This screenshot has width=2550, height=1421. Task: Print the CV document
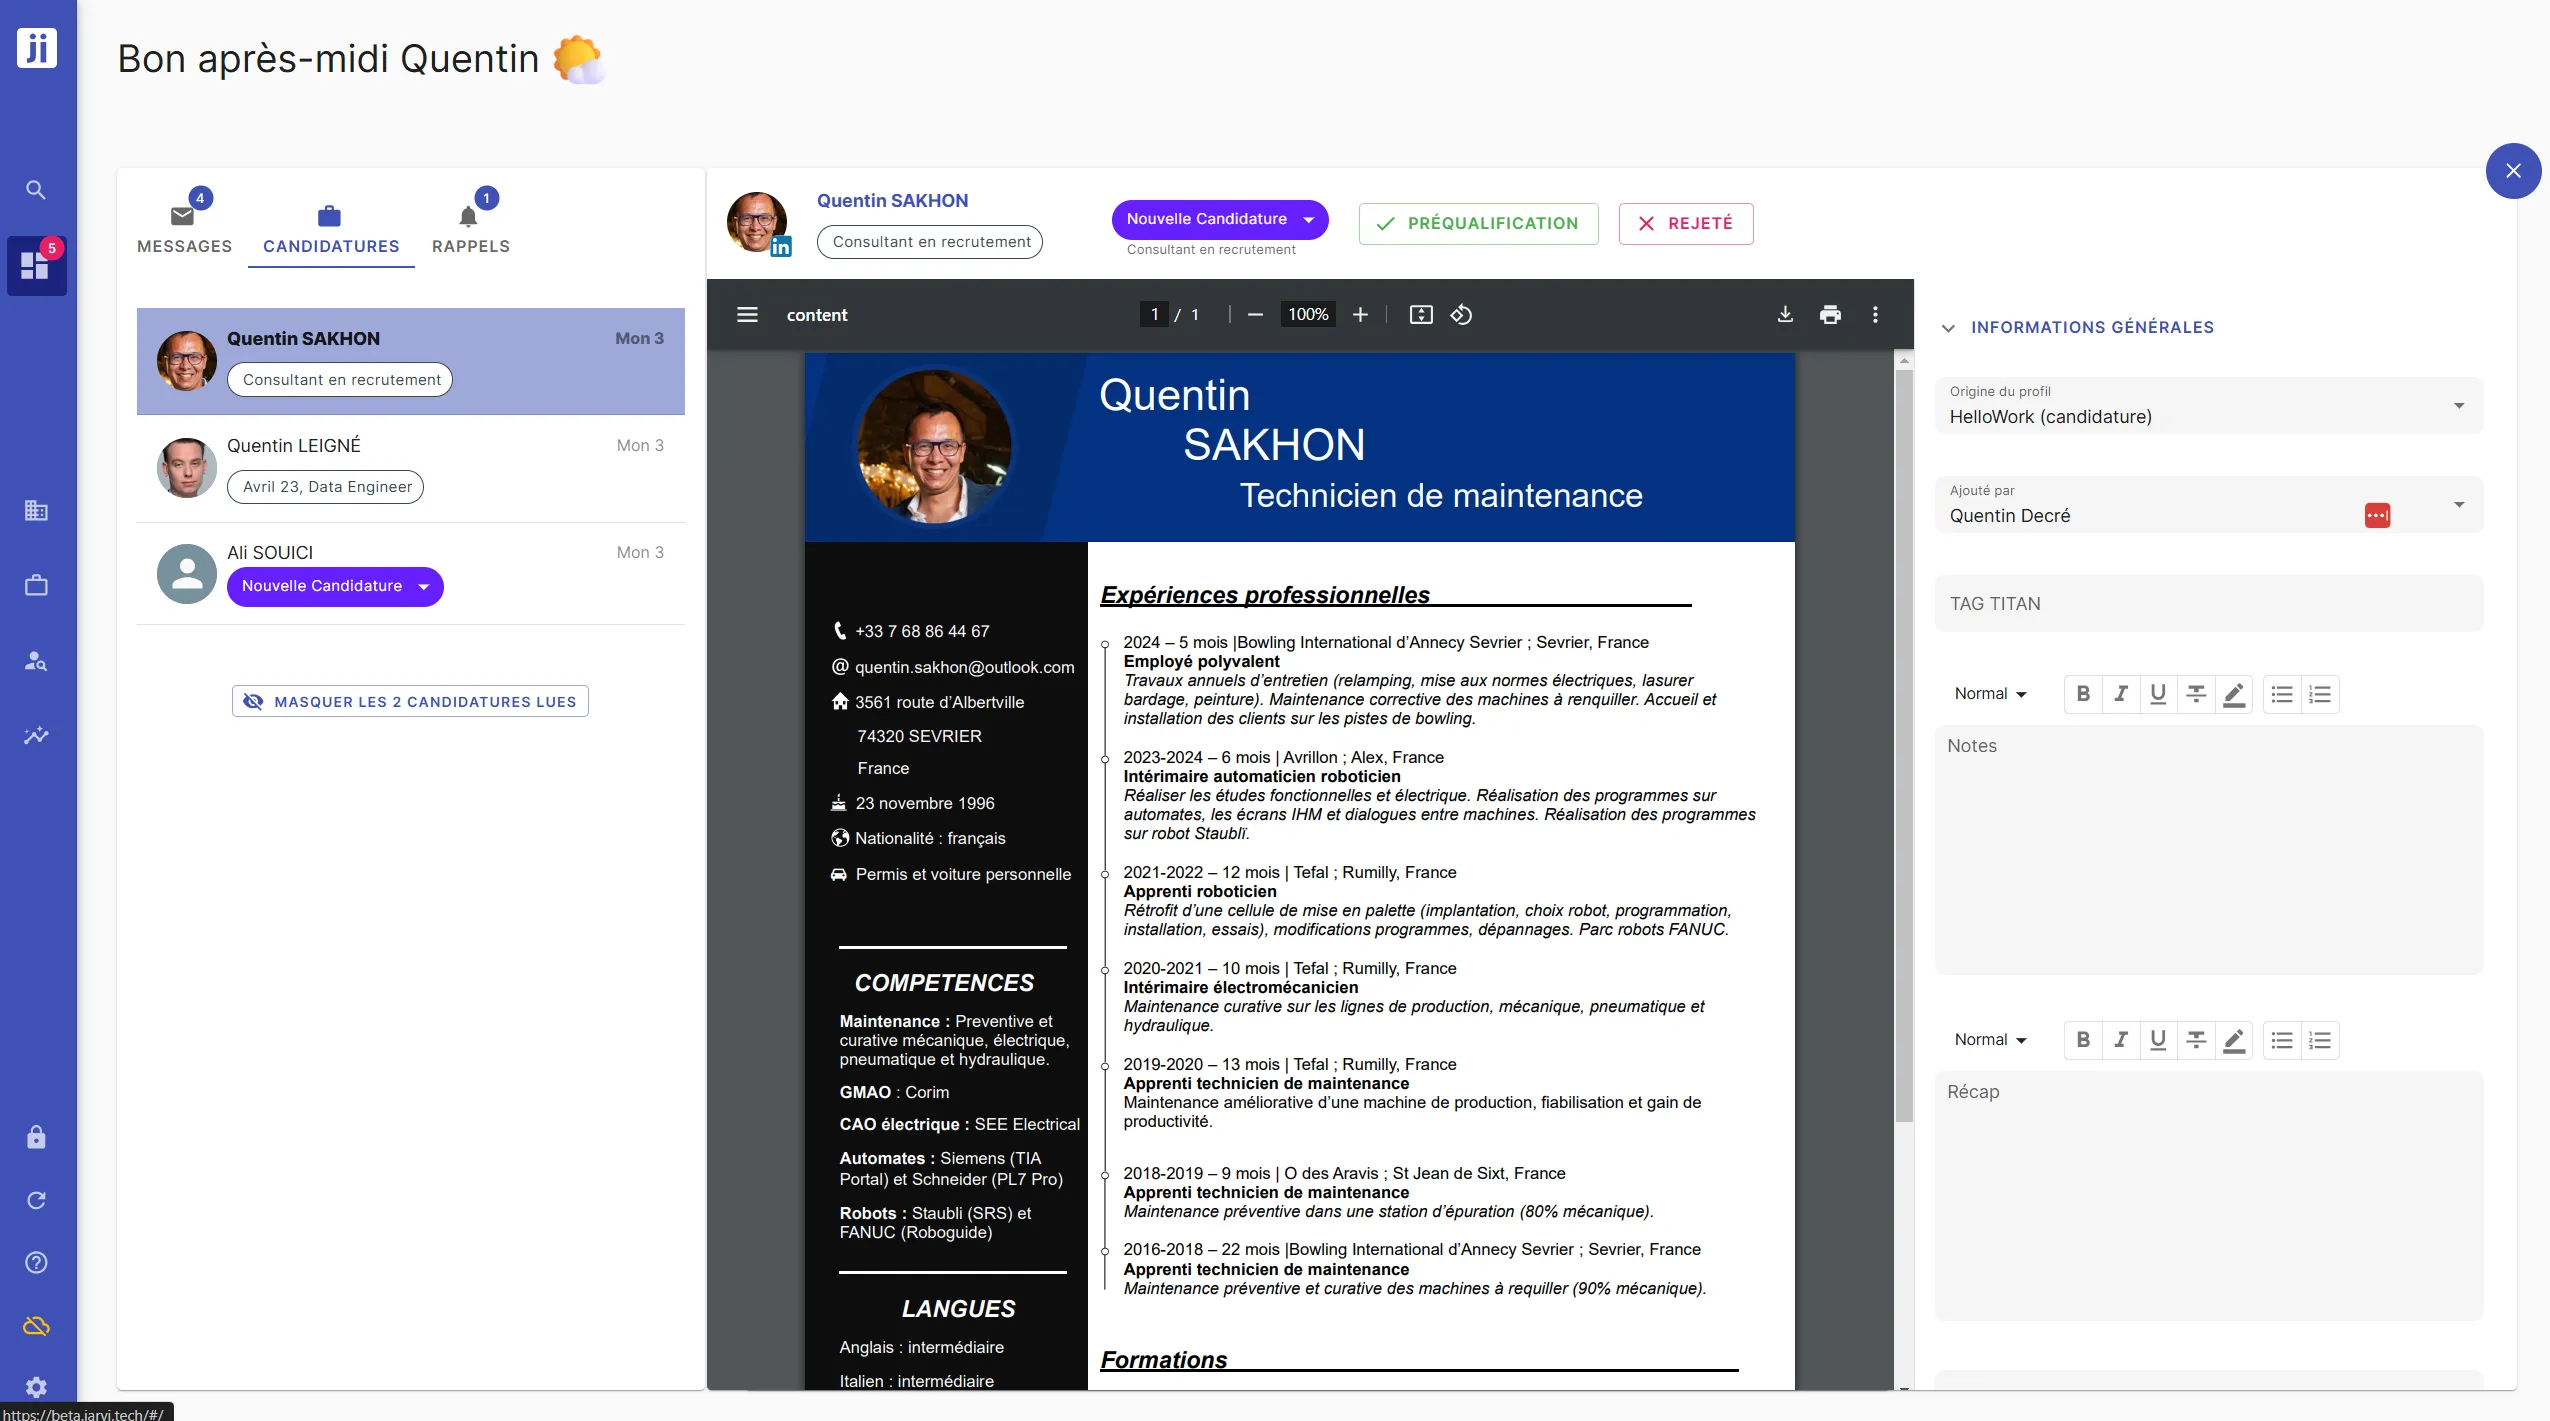pos(1830,314)
